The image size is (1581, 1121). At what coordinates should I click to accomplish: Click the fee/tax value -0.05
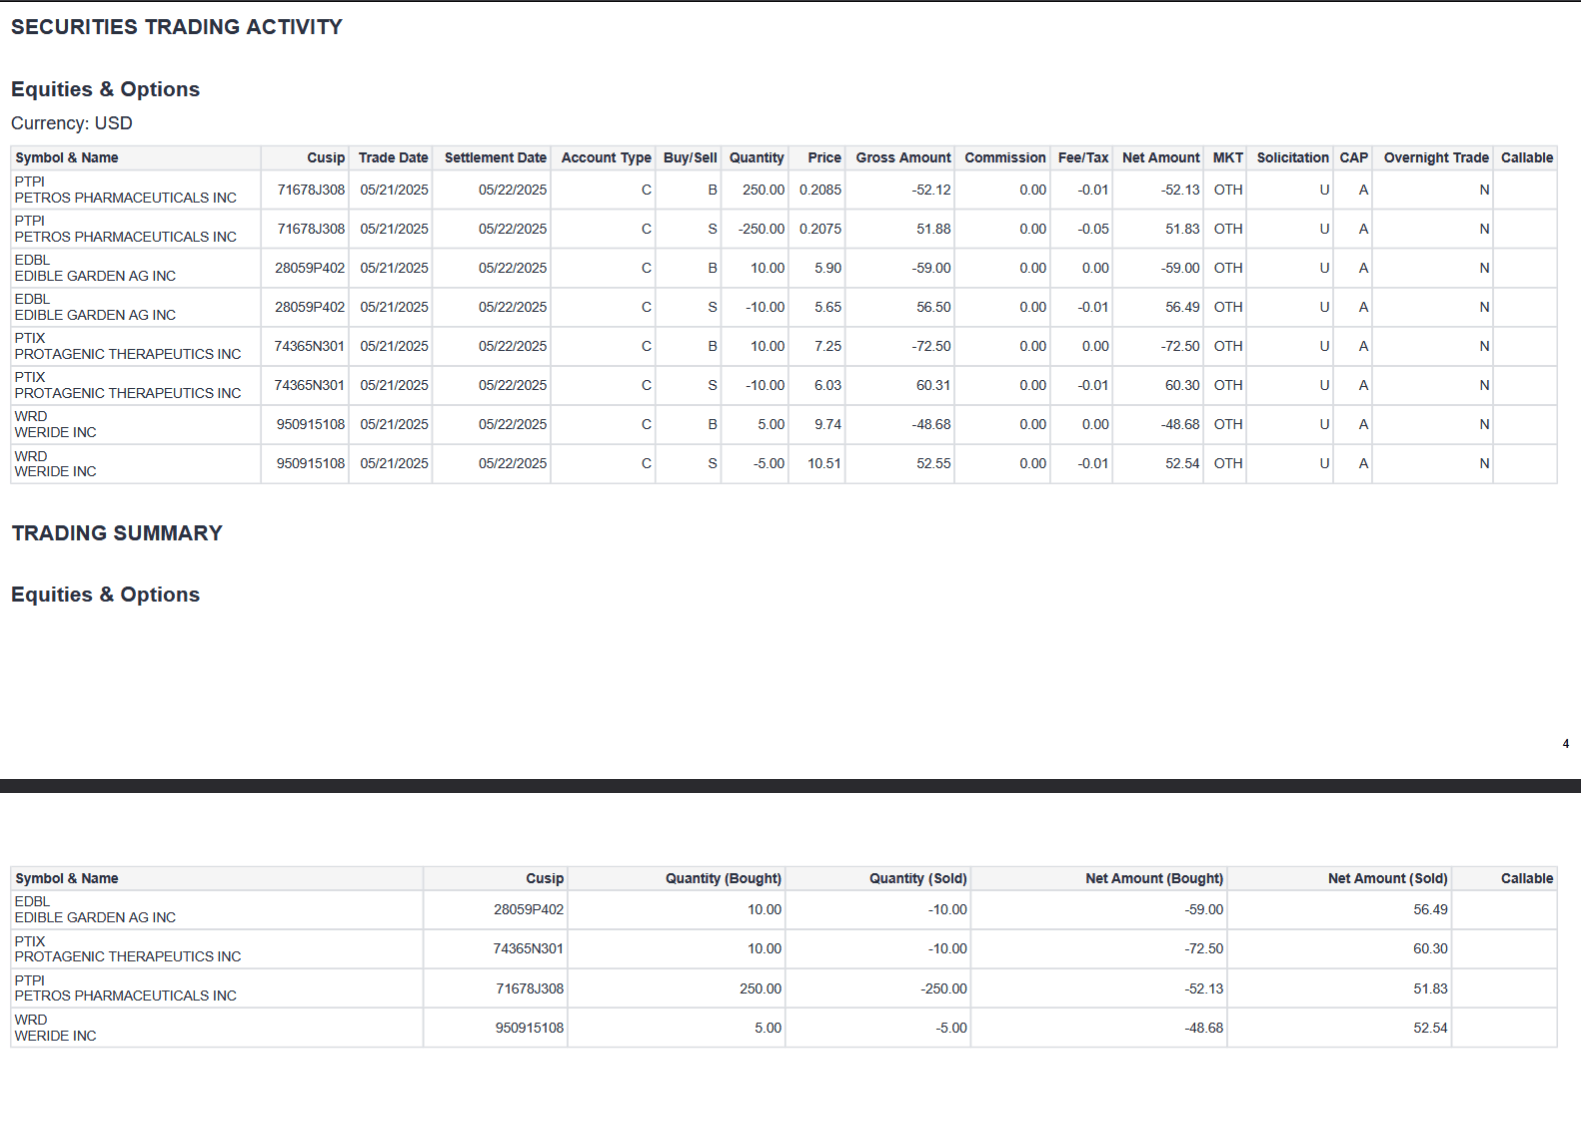(x=1094, y=229)
